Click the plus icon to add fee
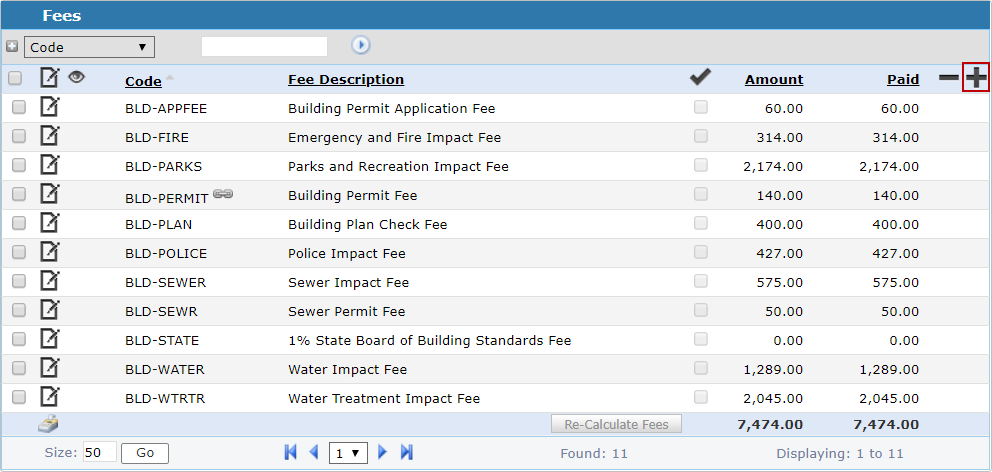This screenshot has width=992, height=472. pos(976,78)
